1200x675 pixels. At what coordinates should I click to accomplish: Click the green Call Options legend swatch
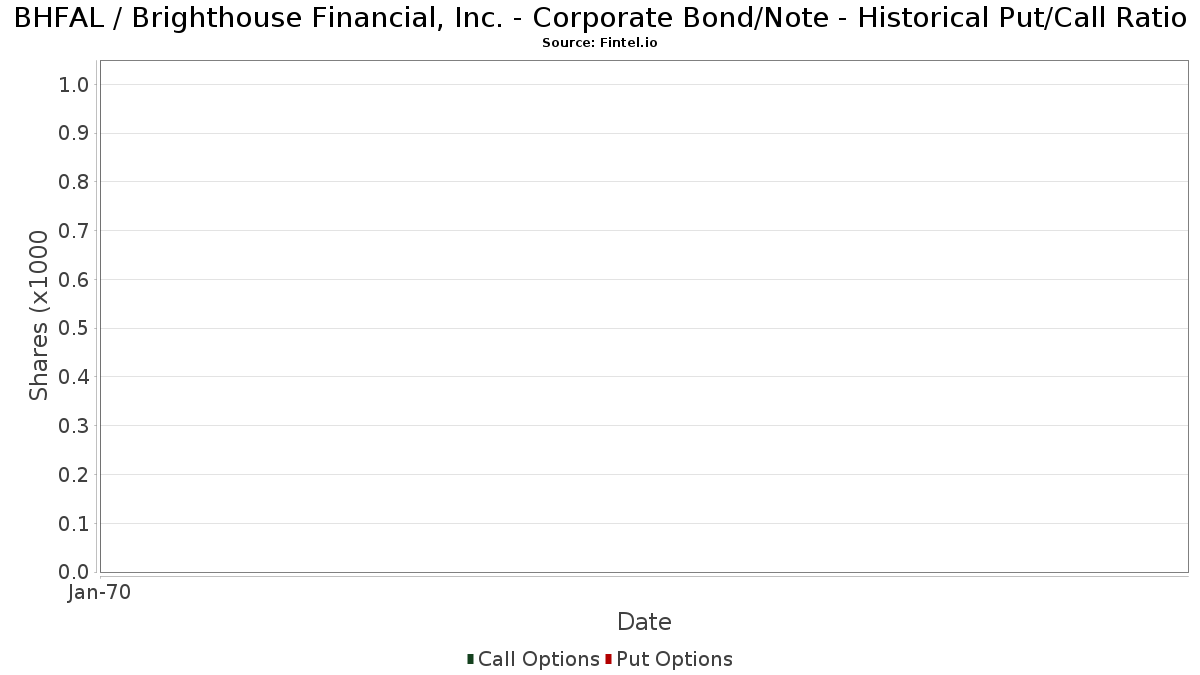pyautogui.click(x=470, y=659)
